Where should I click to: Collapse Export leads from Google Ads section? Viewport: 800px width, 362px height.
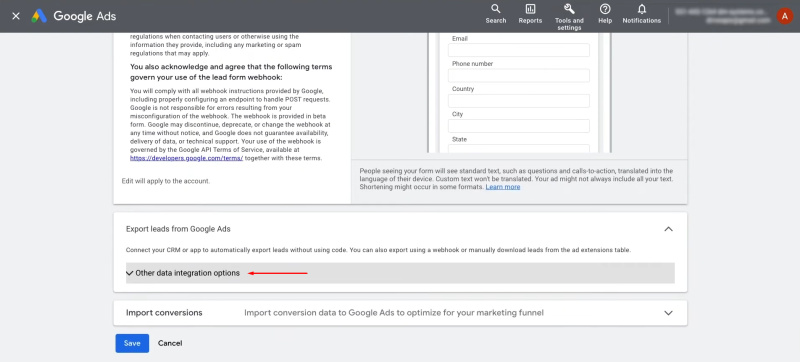point(668,229)
